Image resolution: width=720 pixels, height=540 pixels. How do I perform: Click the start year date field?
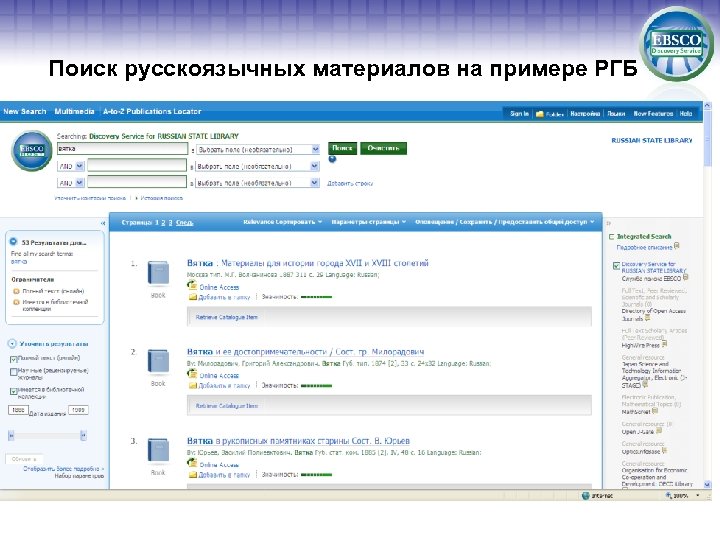18,410
